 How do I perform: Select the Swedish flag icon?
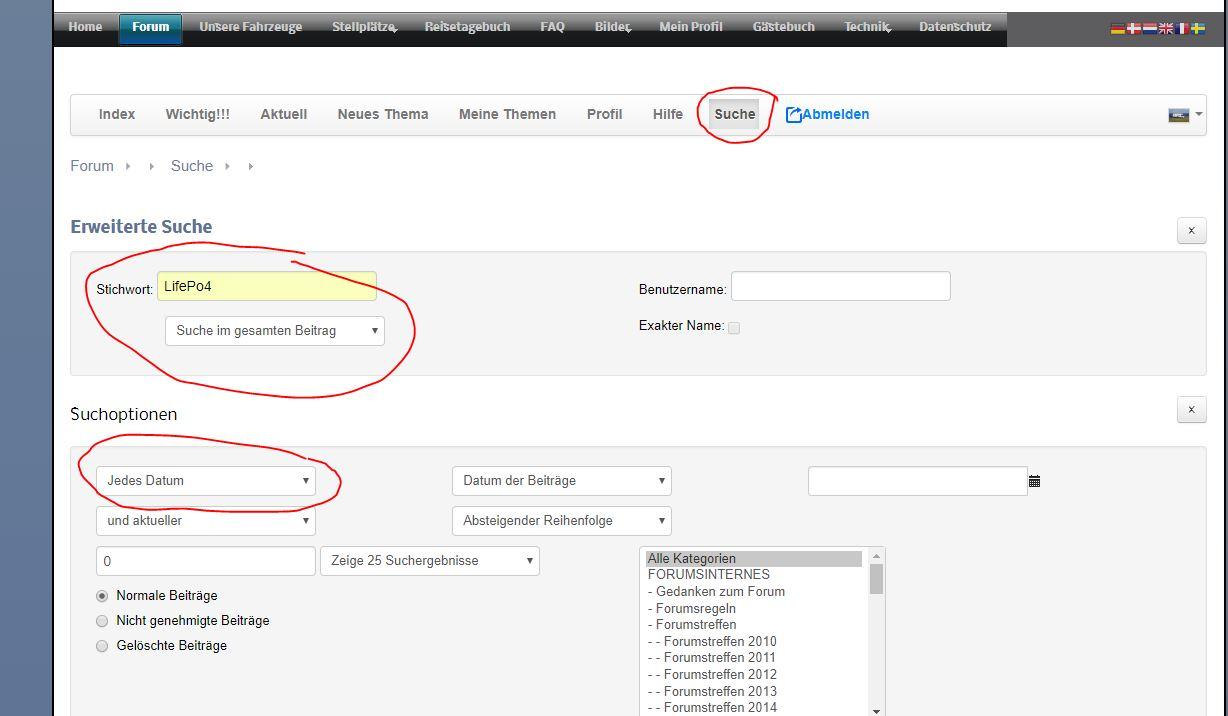(x=1197, y=29)
